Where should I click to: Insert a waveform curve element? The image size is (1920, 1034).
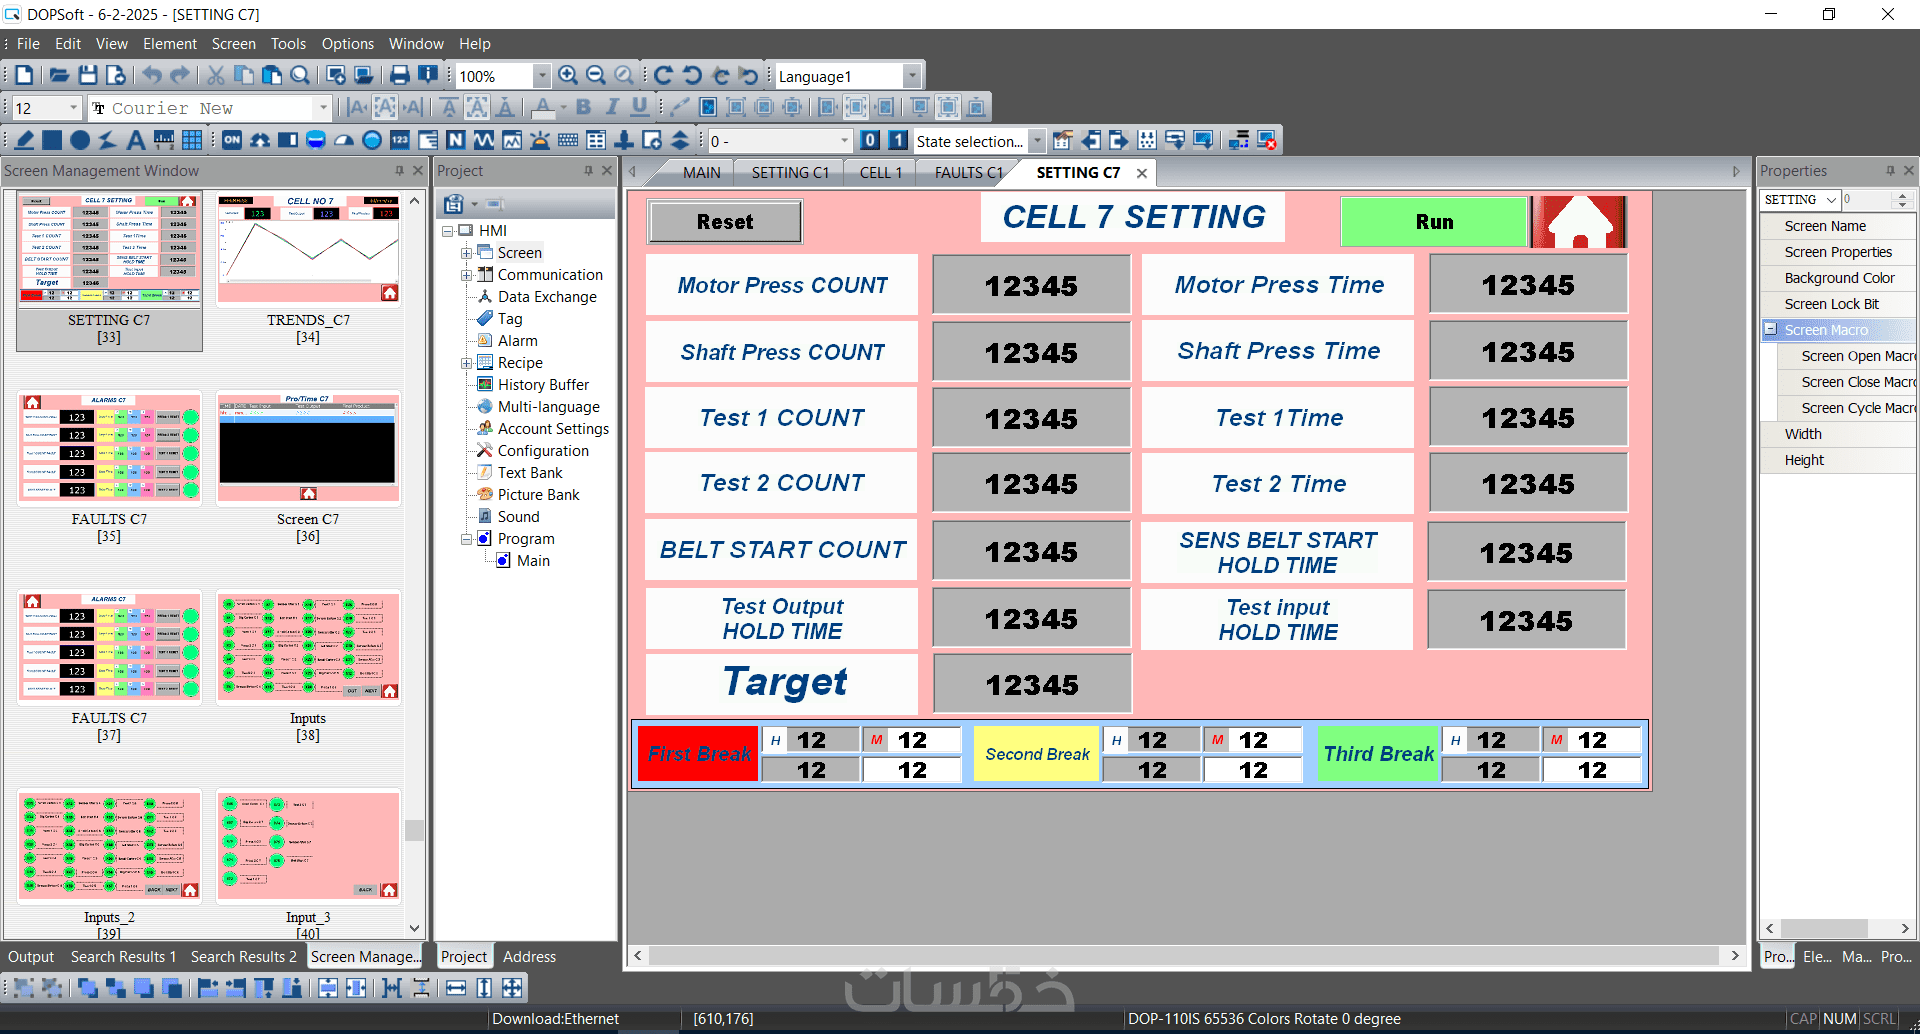(484, 140)
